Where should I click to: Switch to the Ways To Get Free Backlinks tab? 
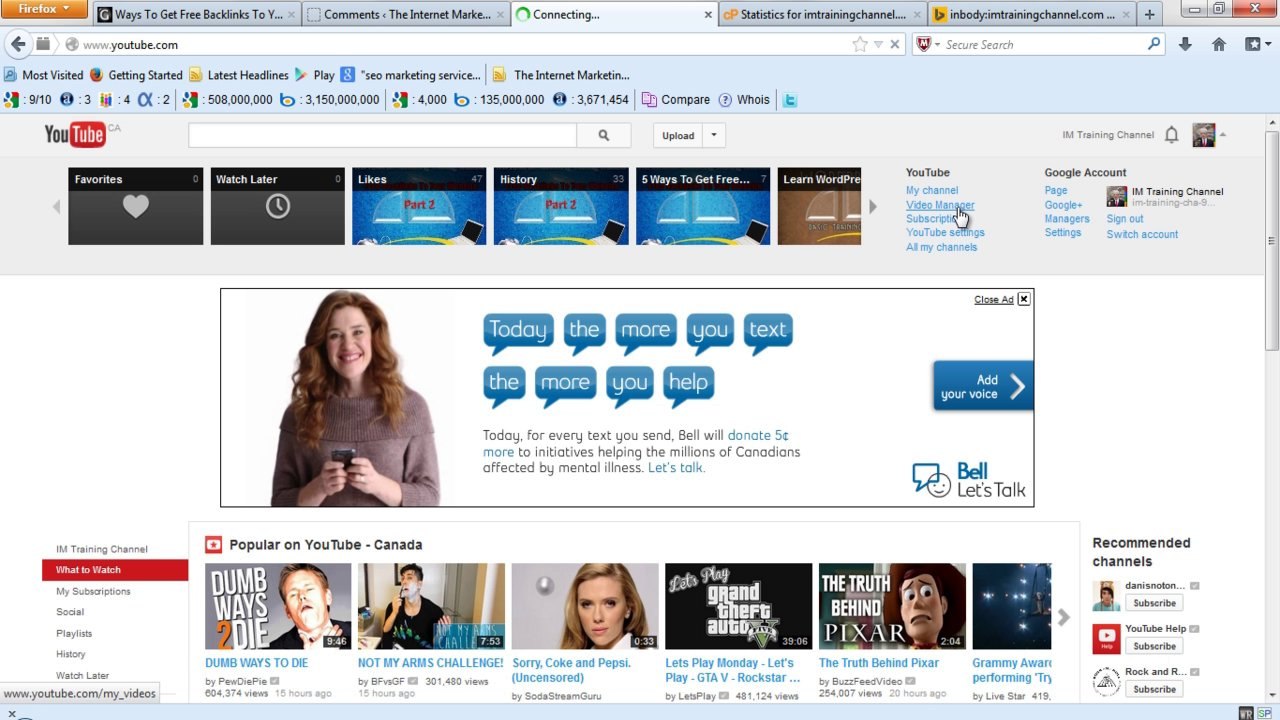click(x=197, y=14)
